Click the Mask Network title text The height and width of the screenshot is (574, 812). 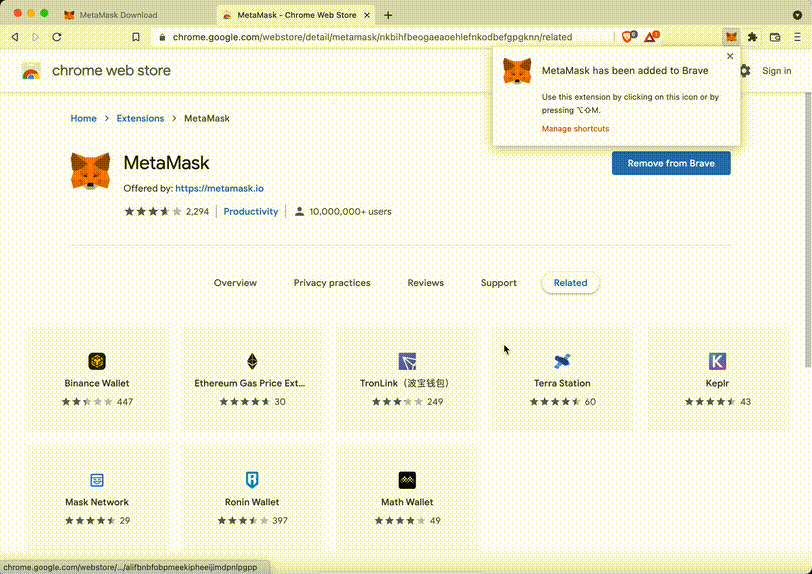coord(97,502)
